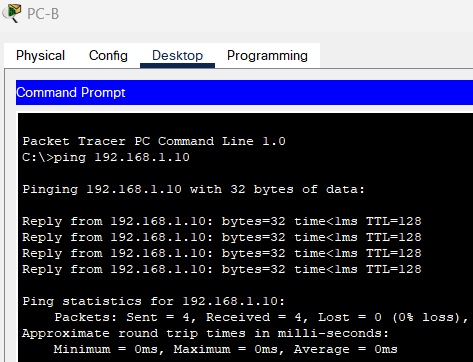Click the last 'Reply from 192.168.1.10' line

click(222, 269)
